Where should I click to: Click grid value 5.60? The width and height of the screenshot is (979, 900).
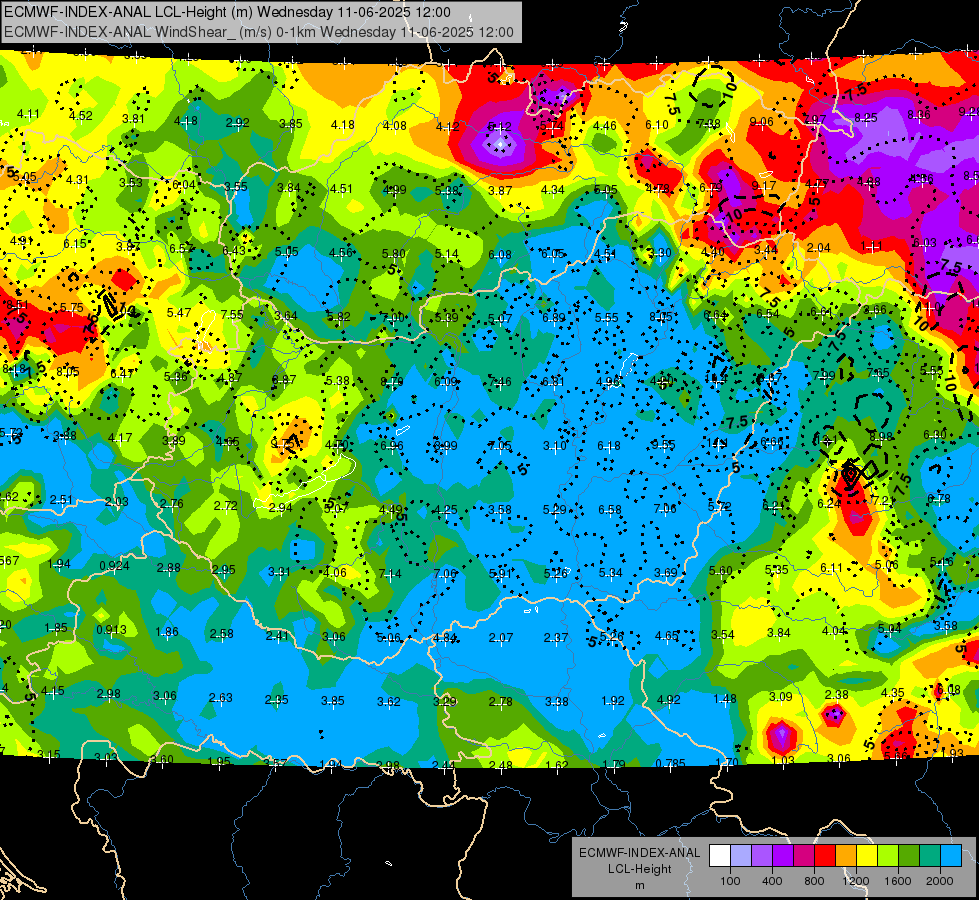tap(721, 571)
